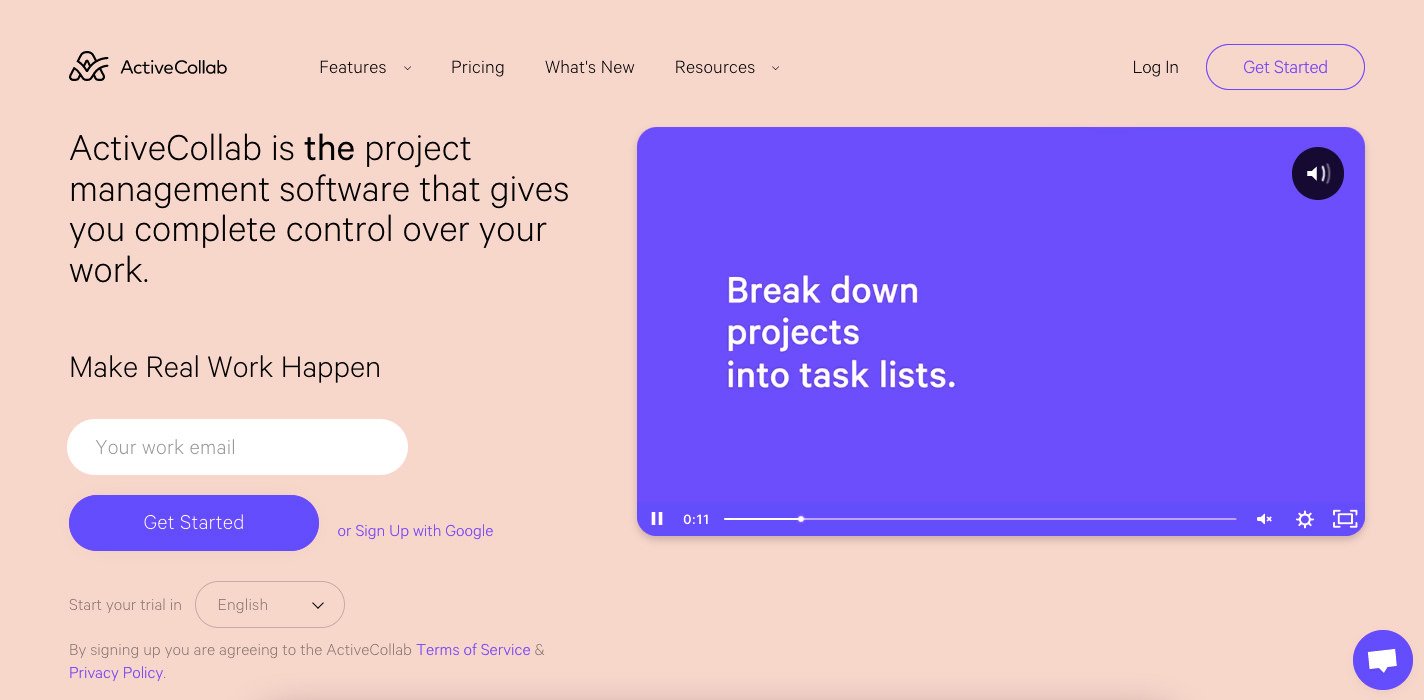The image size is (1424, 700).
Task: Enter fullscreen mode for the video
Action: pos(1344,519)
